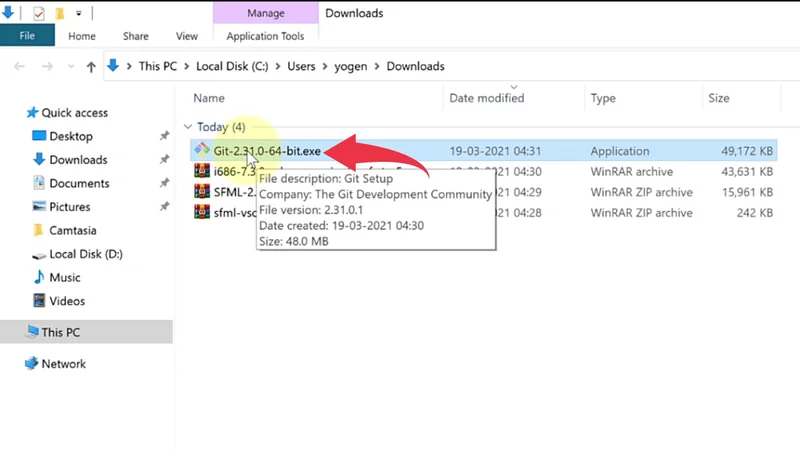
Task: Select the i686-7.3 WinRAR archive icon
Action: (x=202, y=171)
